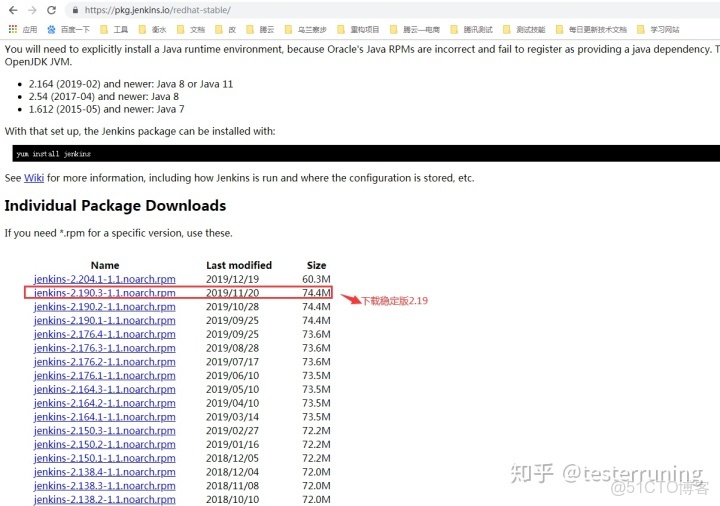
Task: Click the 'Individual Package Downloads' heading
Action: [115, 206]
